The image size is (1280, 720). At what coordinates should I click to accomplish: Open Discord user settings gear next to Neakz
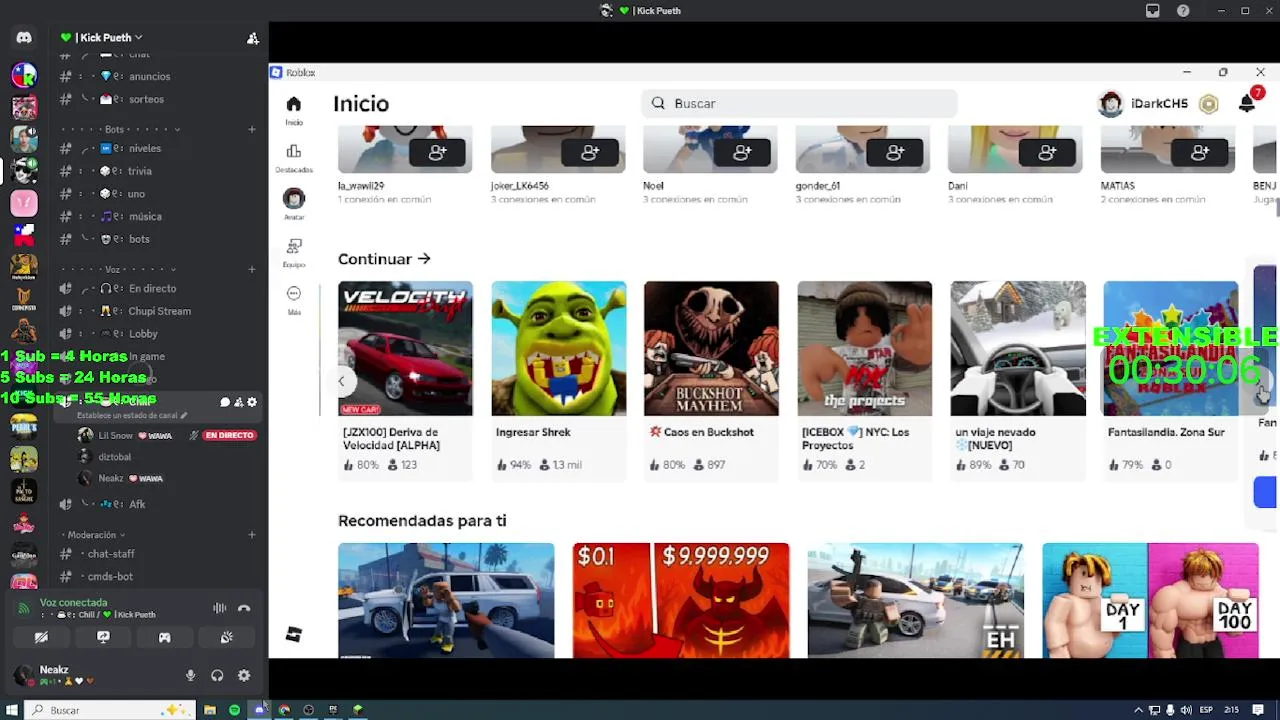tap(244, 676)
